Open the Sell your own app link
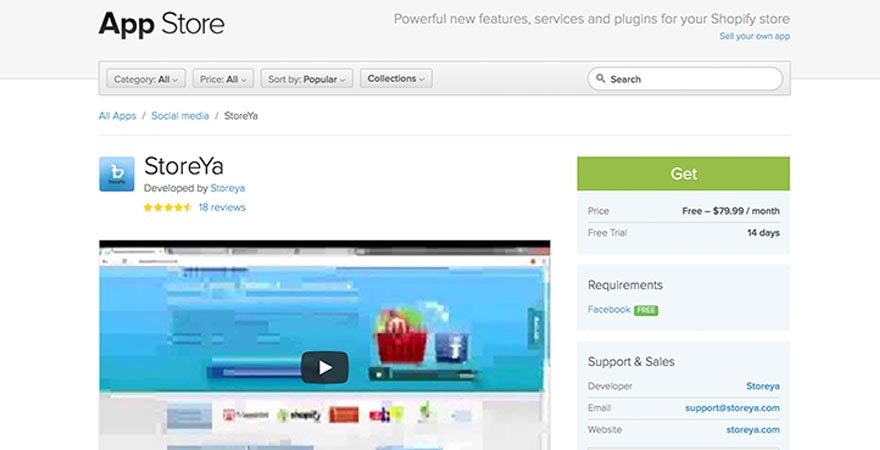Viewport: 880px width, 450px height. 754,36
